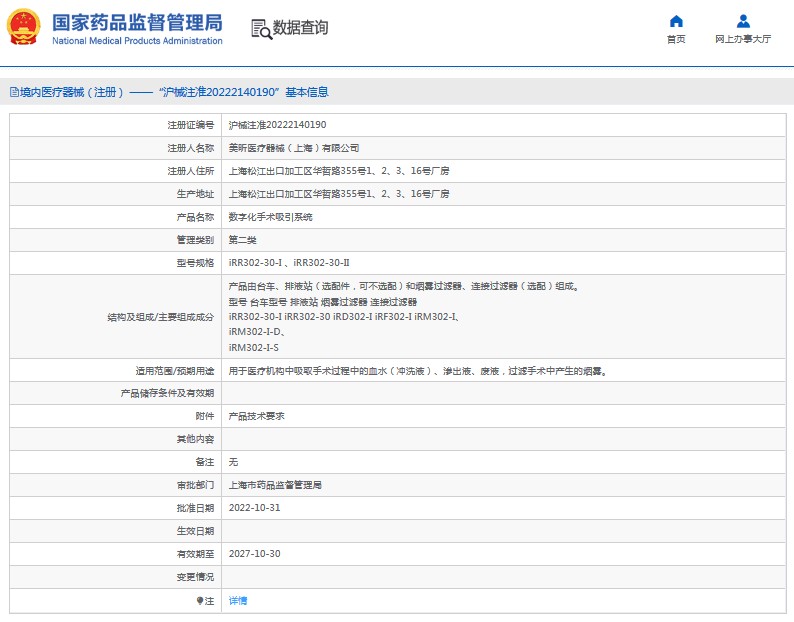The height and width of the screenshot is (622, 794).
Task: Open the 网上办事大厅 text label
Action: tap(743, 40)
